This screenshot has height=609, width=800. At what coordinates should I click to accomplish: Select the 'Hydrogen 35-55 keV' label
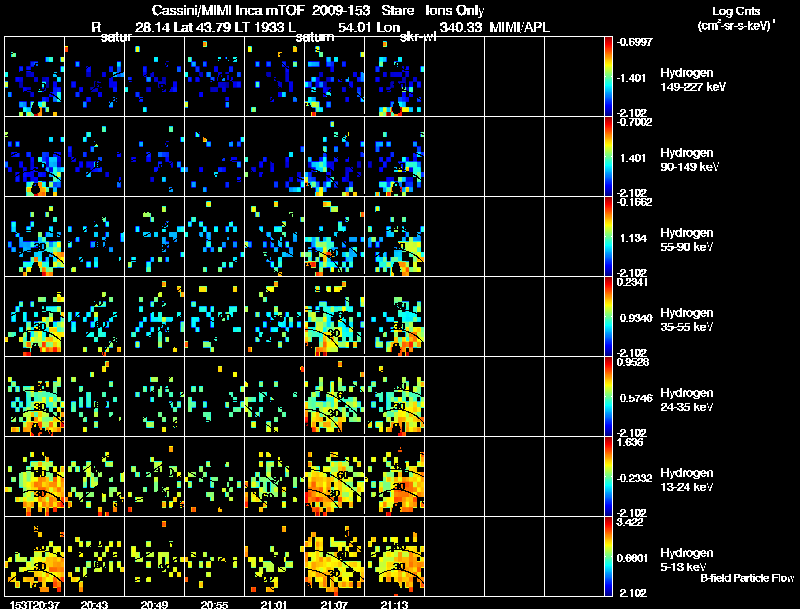point(687,320)
